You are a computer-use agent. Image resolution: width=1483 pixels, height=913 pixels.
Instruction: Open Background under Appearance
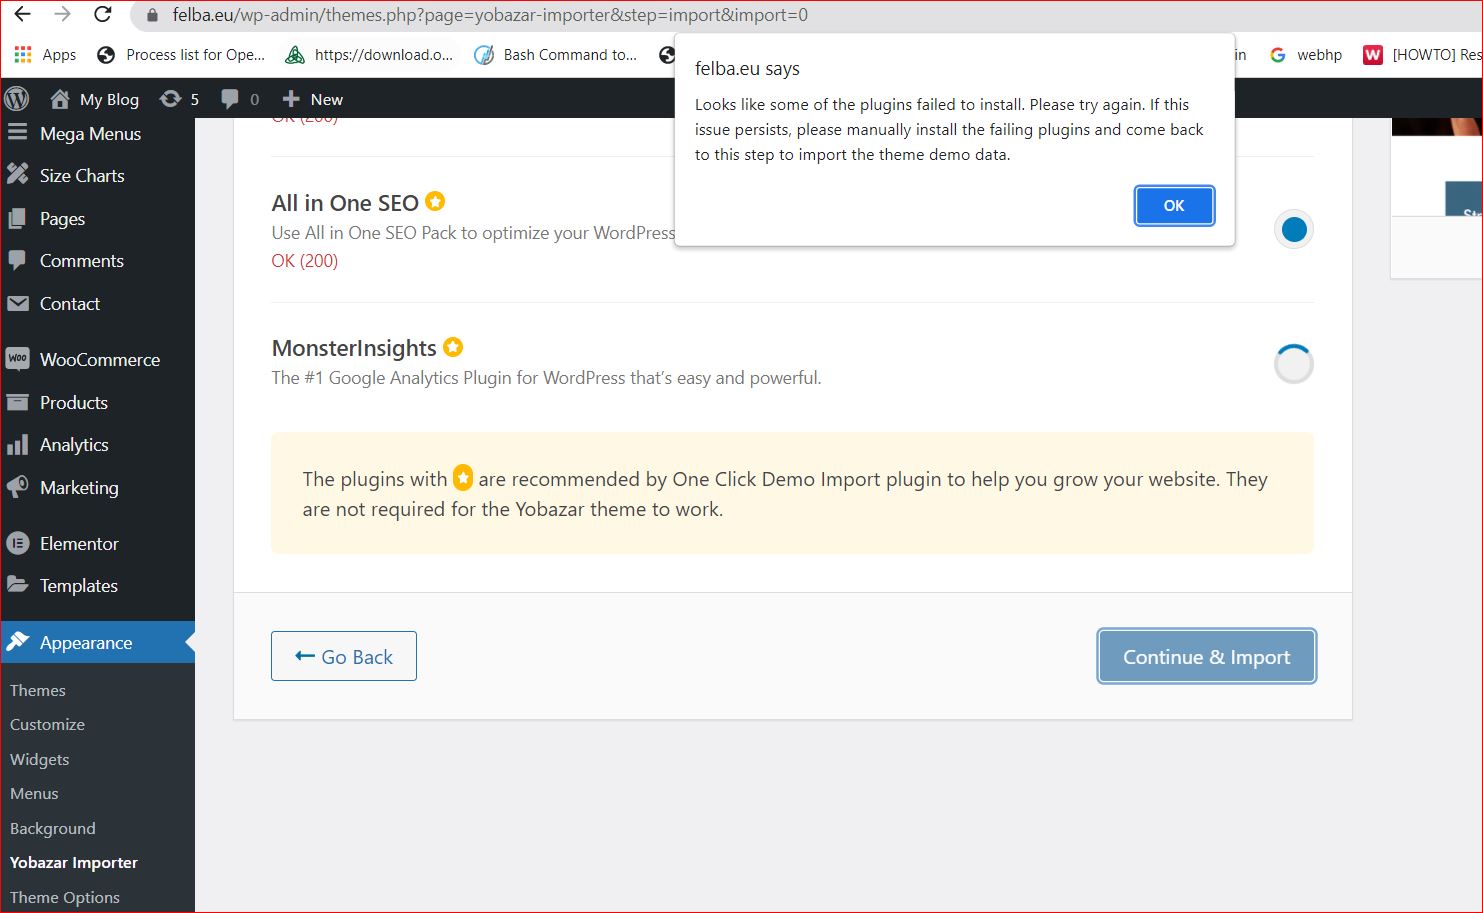click(x=53, y=829)
